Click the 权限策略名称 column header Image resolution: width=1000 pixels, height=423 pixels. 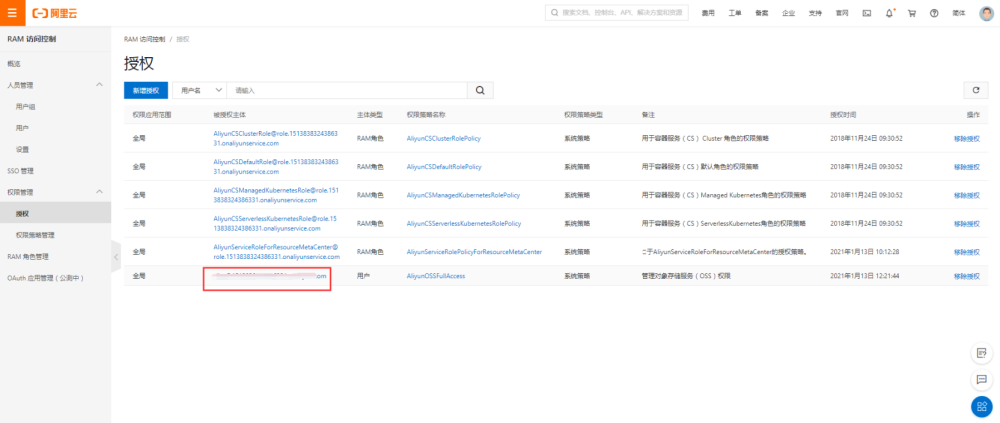click(426, 115)
